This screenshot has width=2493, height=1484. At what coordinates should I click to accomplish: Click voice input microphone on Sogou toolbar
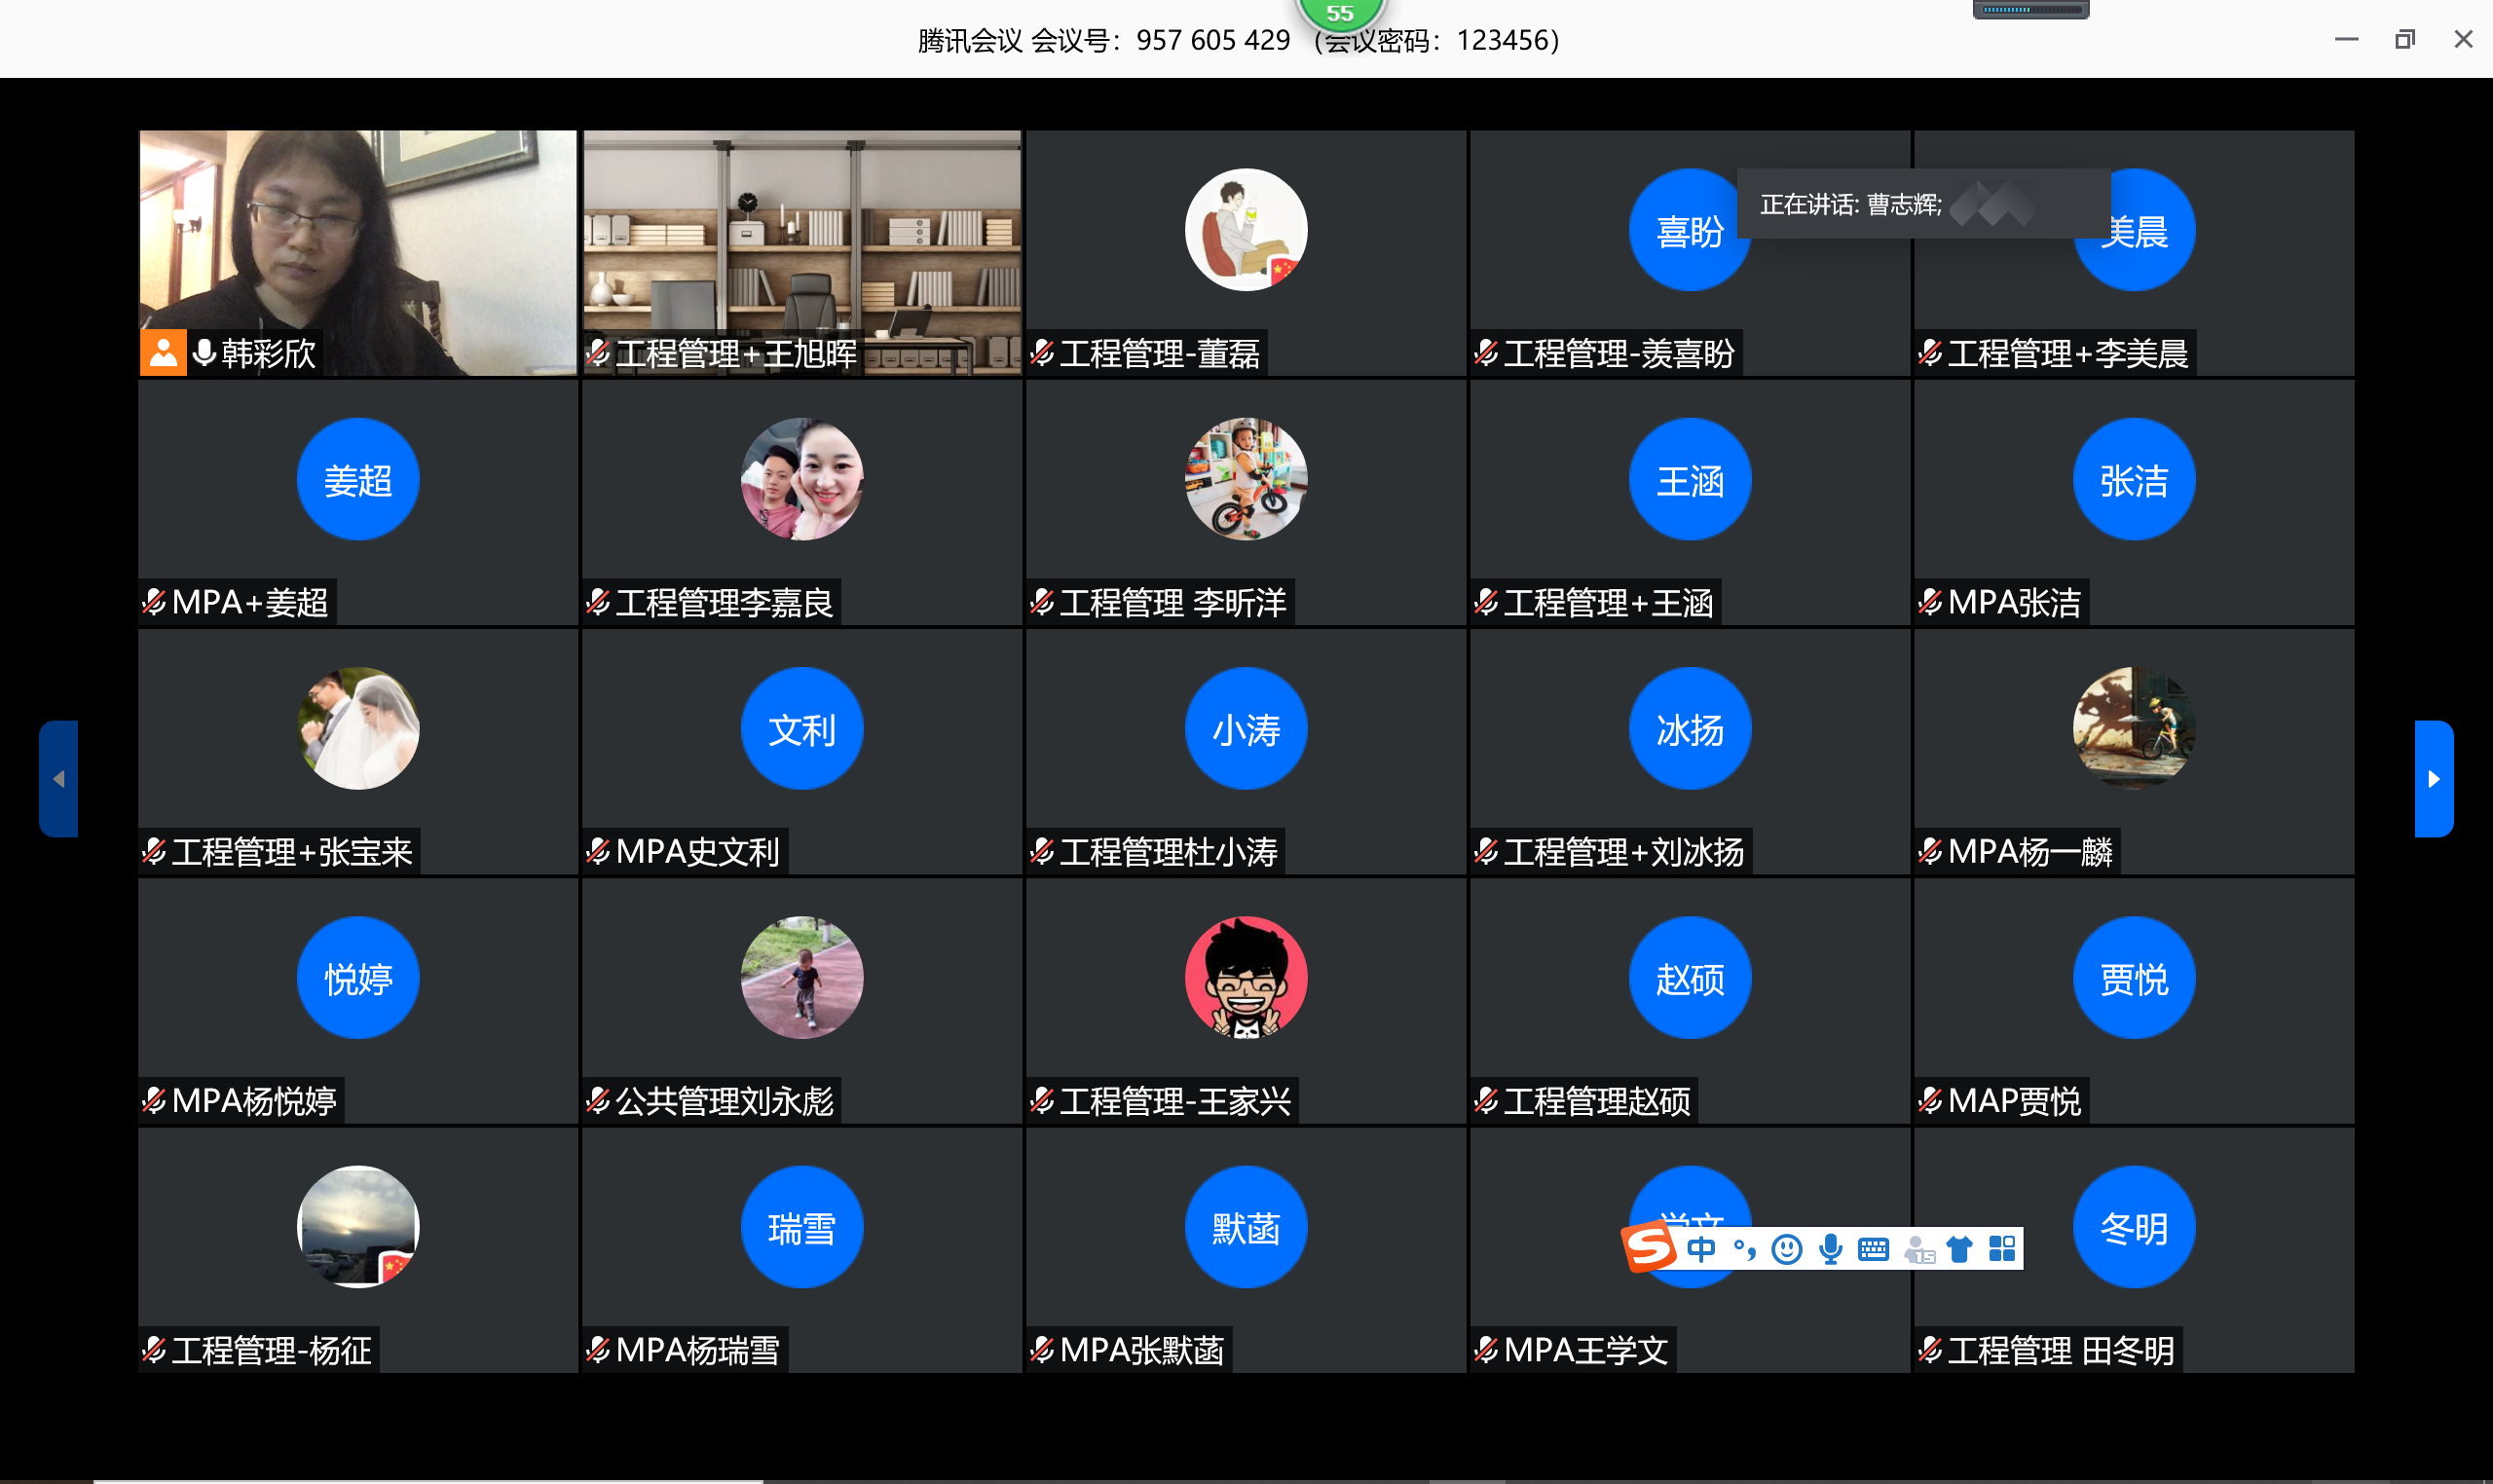coord(1831,1249)
